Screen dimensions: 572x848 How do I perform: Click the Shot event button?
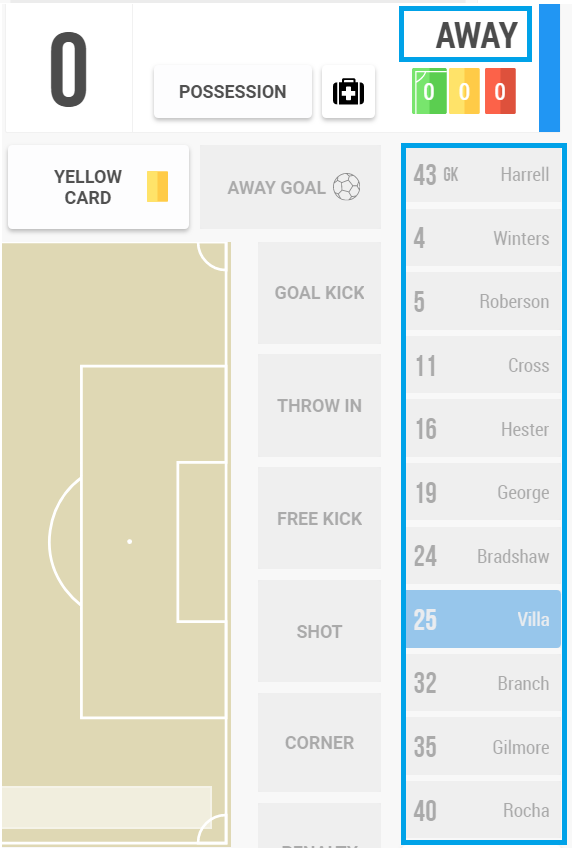click(320, 631)
